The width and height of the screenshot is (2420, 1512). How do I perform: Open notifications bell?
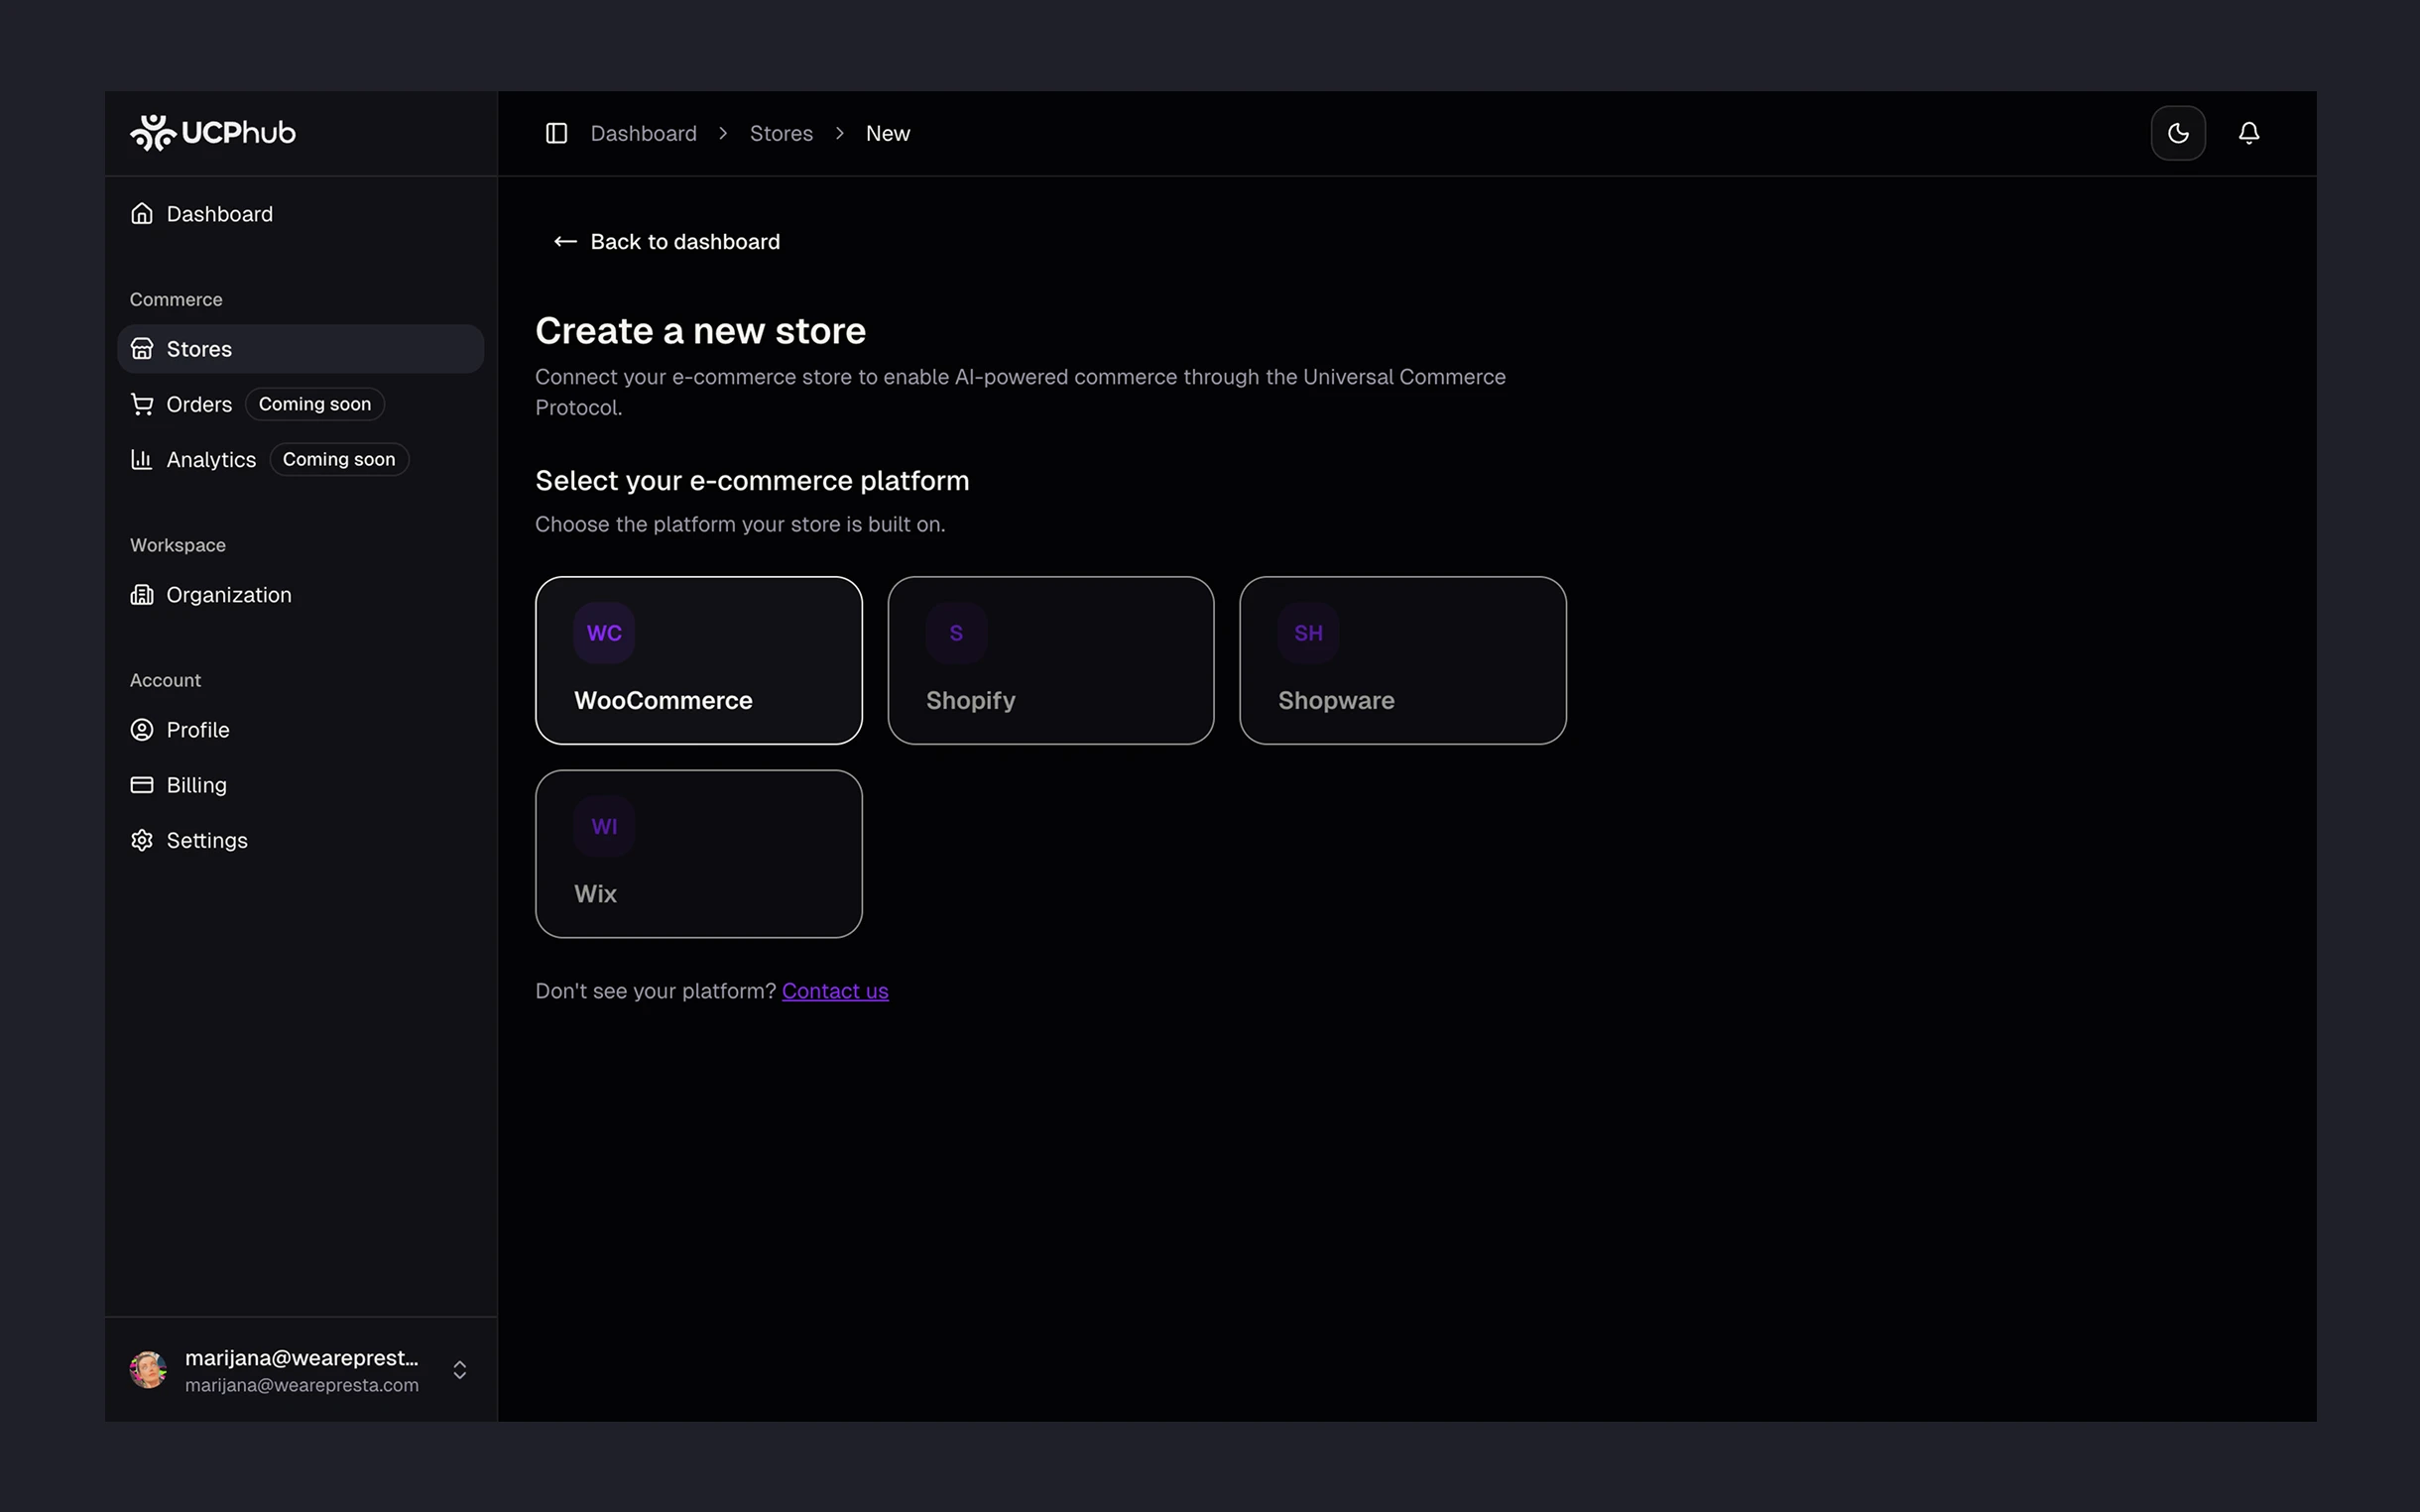[x=2249, y=133]
